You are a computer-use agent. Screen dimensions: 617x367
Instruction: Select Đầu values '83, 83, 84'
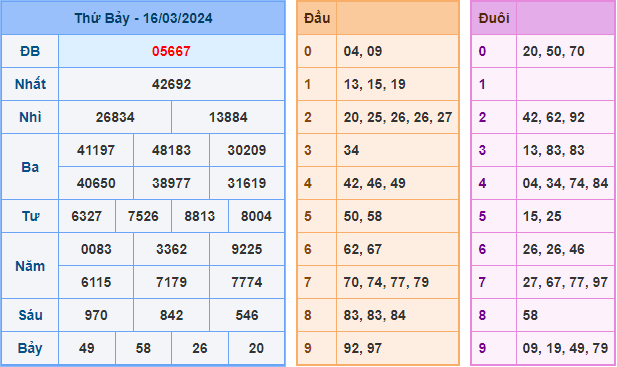tap(375, 315)
